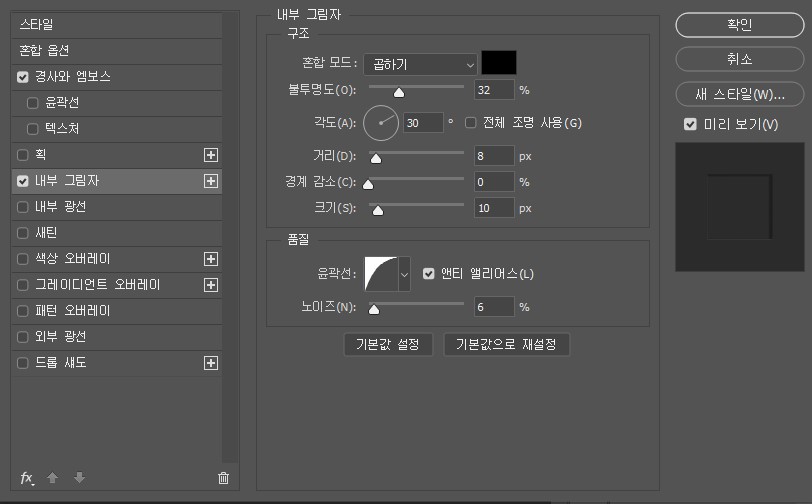Open 내부 광선 settings row
Screen dimensions: 812x504
tap(117, 207)
